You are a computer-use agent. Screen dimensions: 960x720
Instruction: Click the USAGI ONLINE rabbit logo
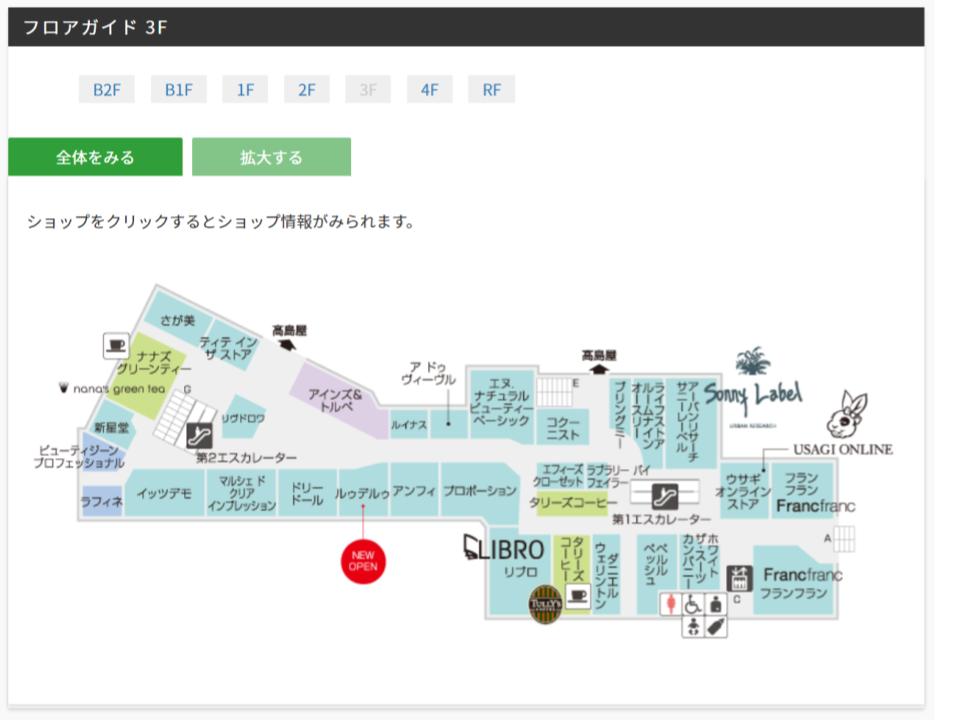tap(847, 414)
